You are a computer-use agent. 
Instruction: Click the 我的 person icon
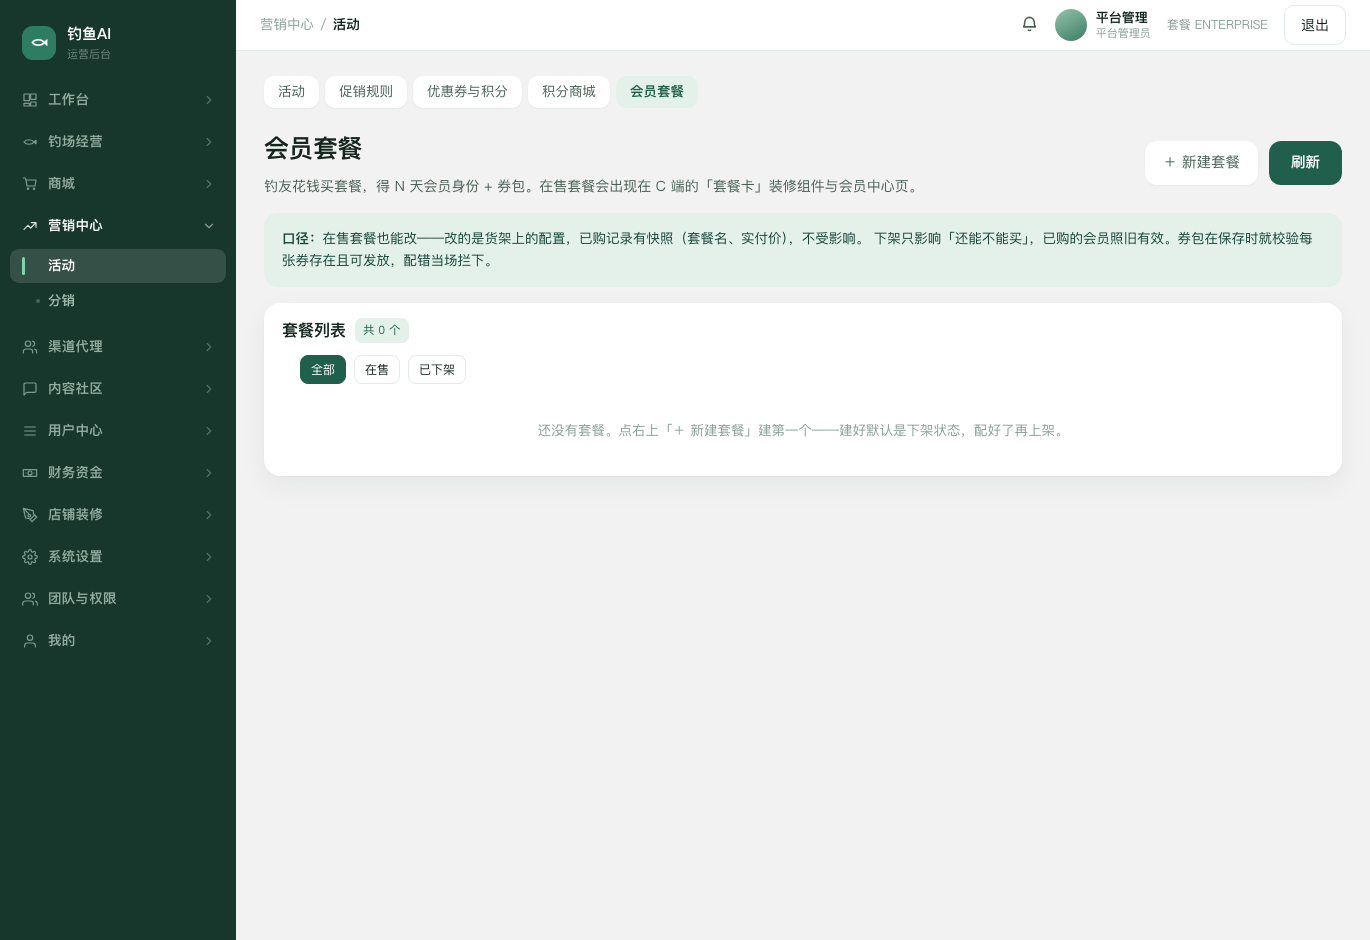(30, 641)
